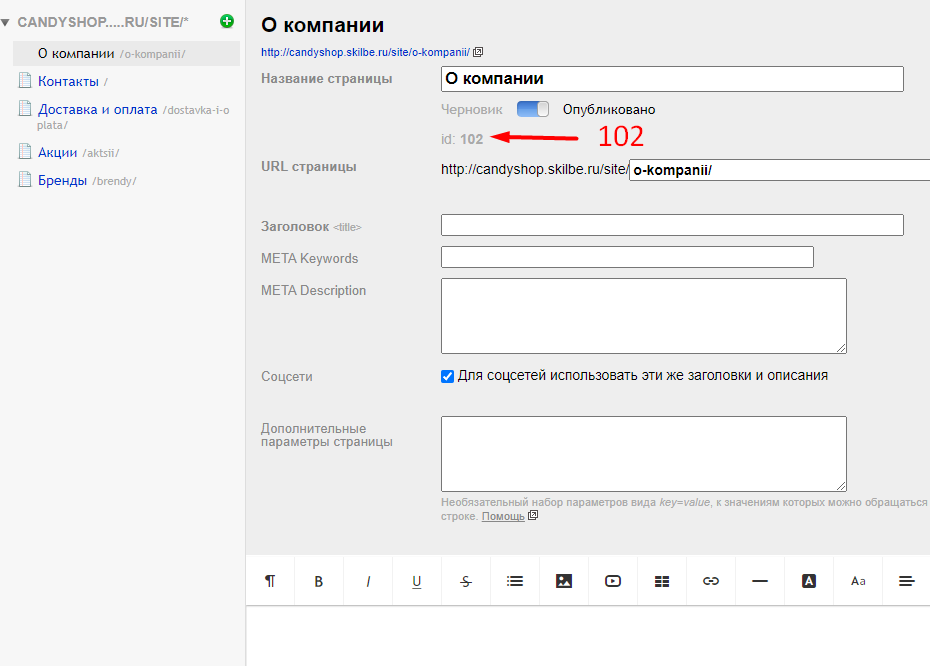This screenshot has width=930, height=666.
Task: Apply underline formatting
Action: [417, 581]
